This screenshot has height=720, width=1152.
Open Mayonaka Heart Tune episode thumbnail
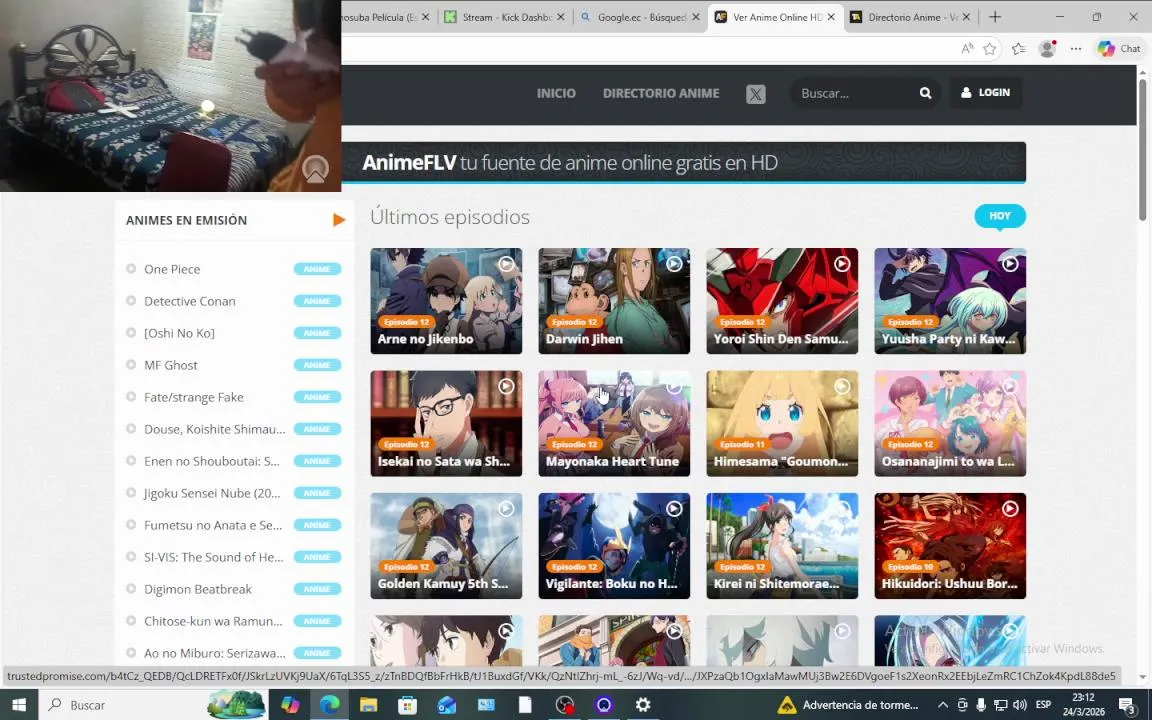coord(614,423)
